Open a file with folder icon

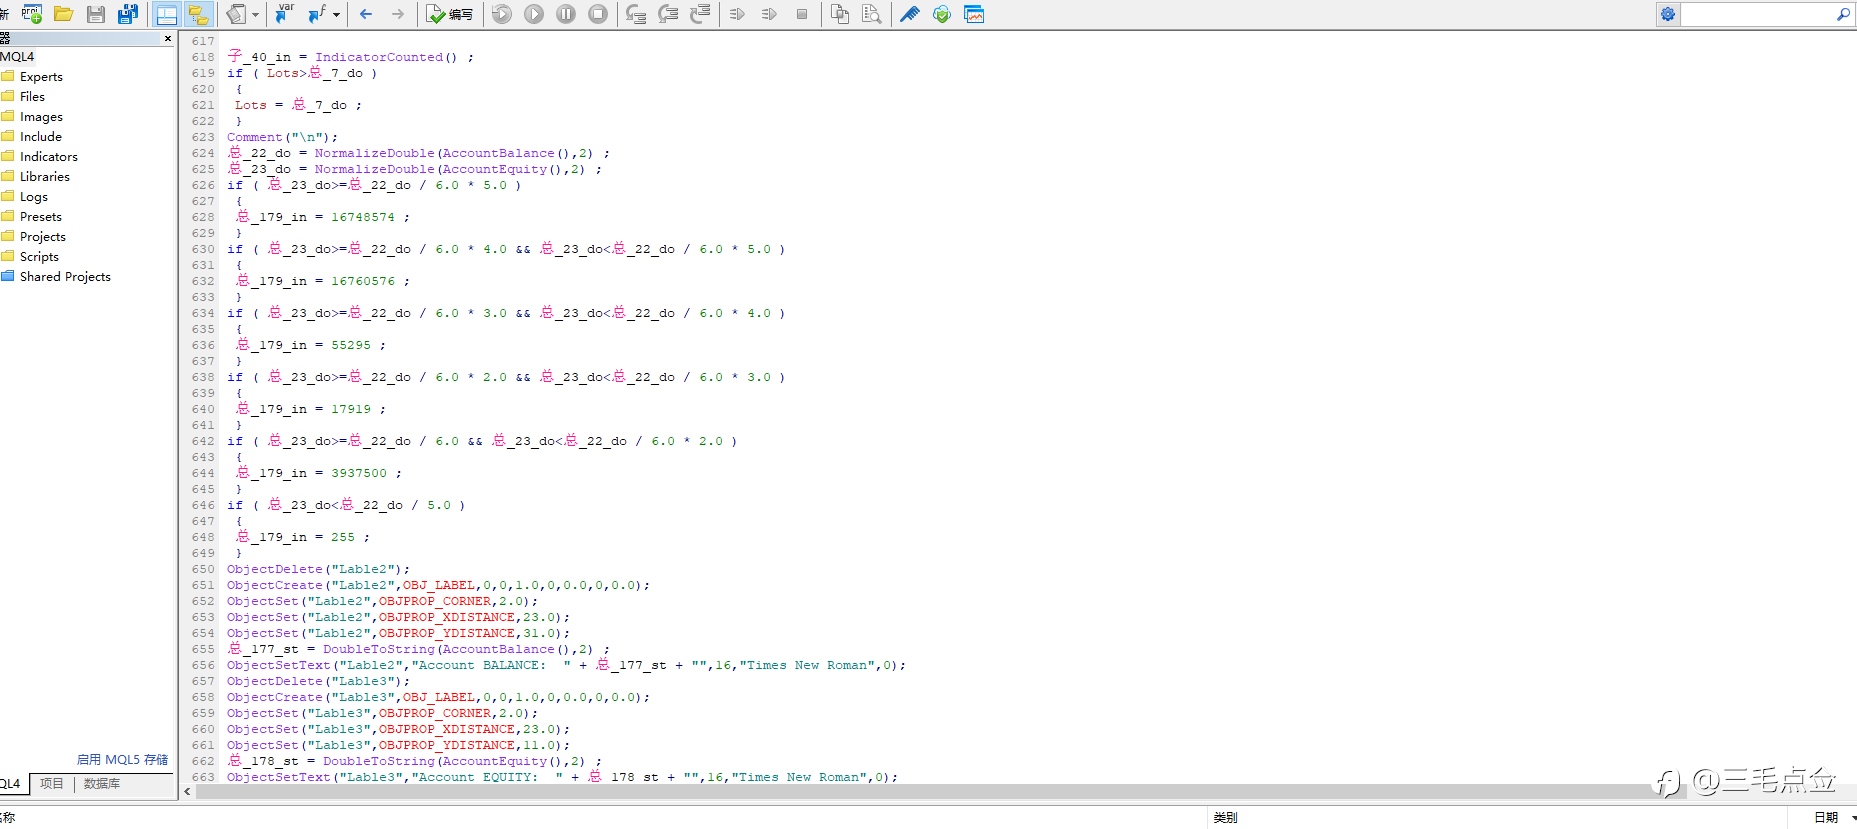point(64,14)
